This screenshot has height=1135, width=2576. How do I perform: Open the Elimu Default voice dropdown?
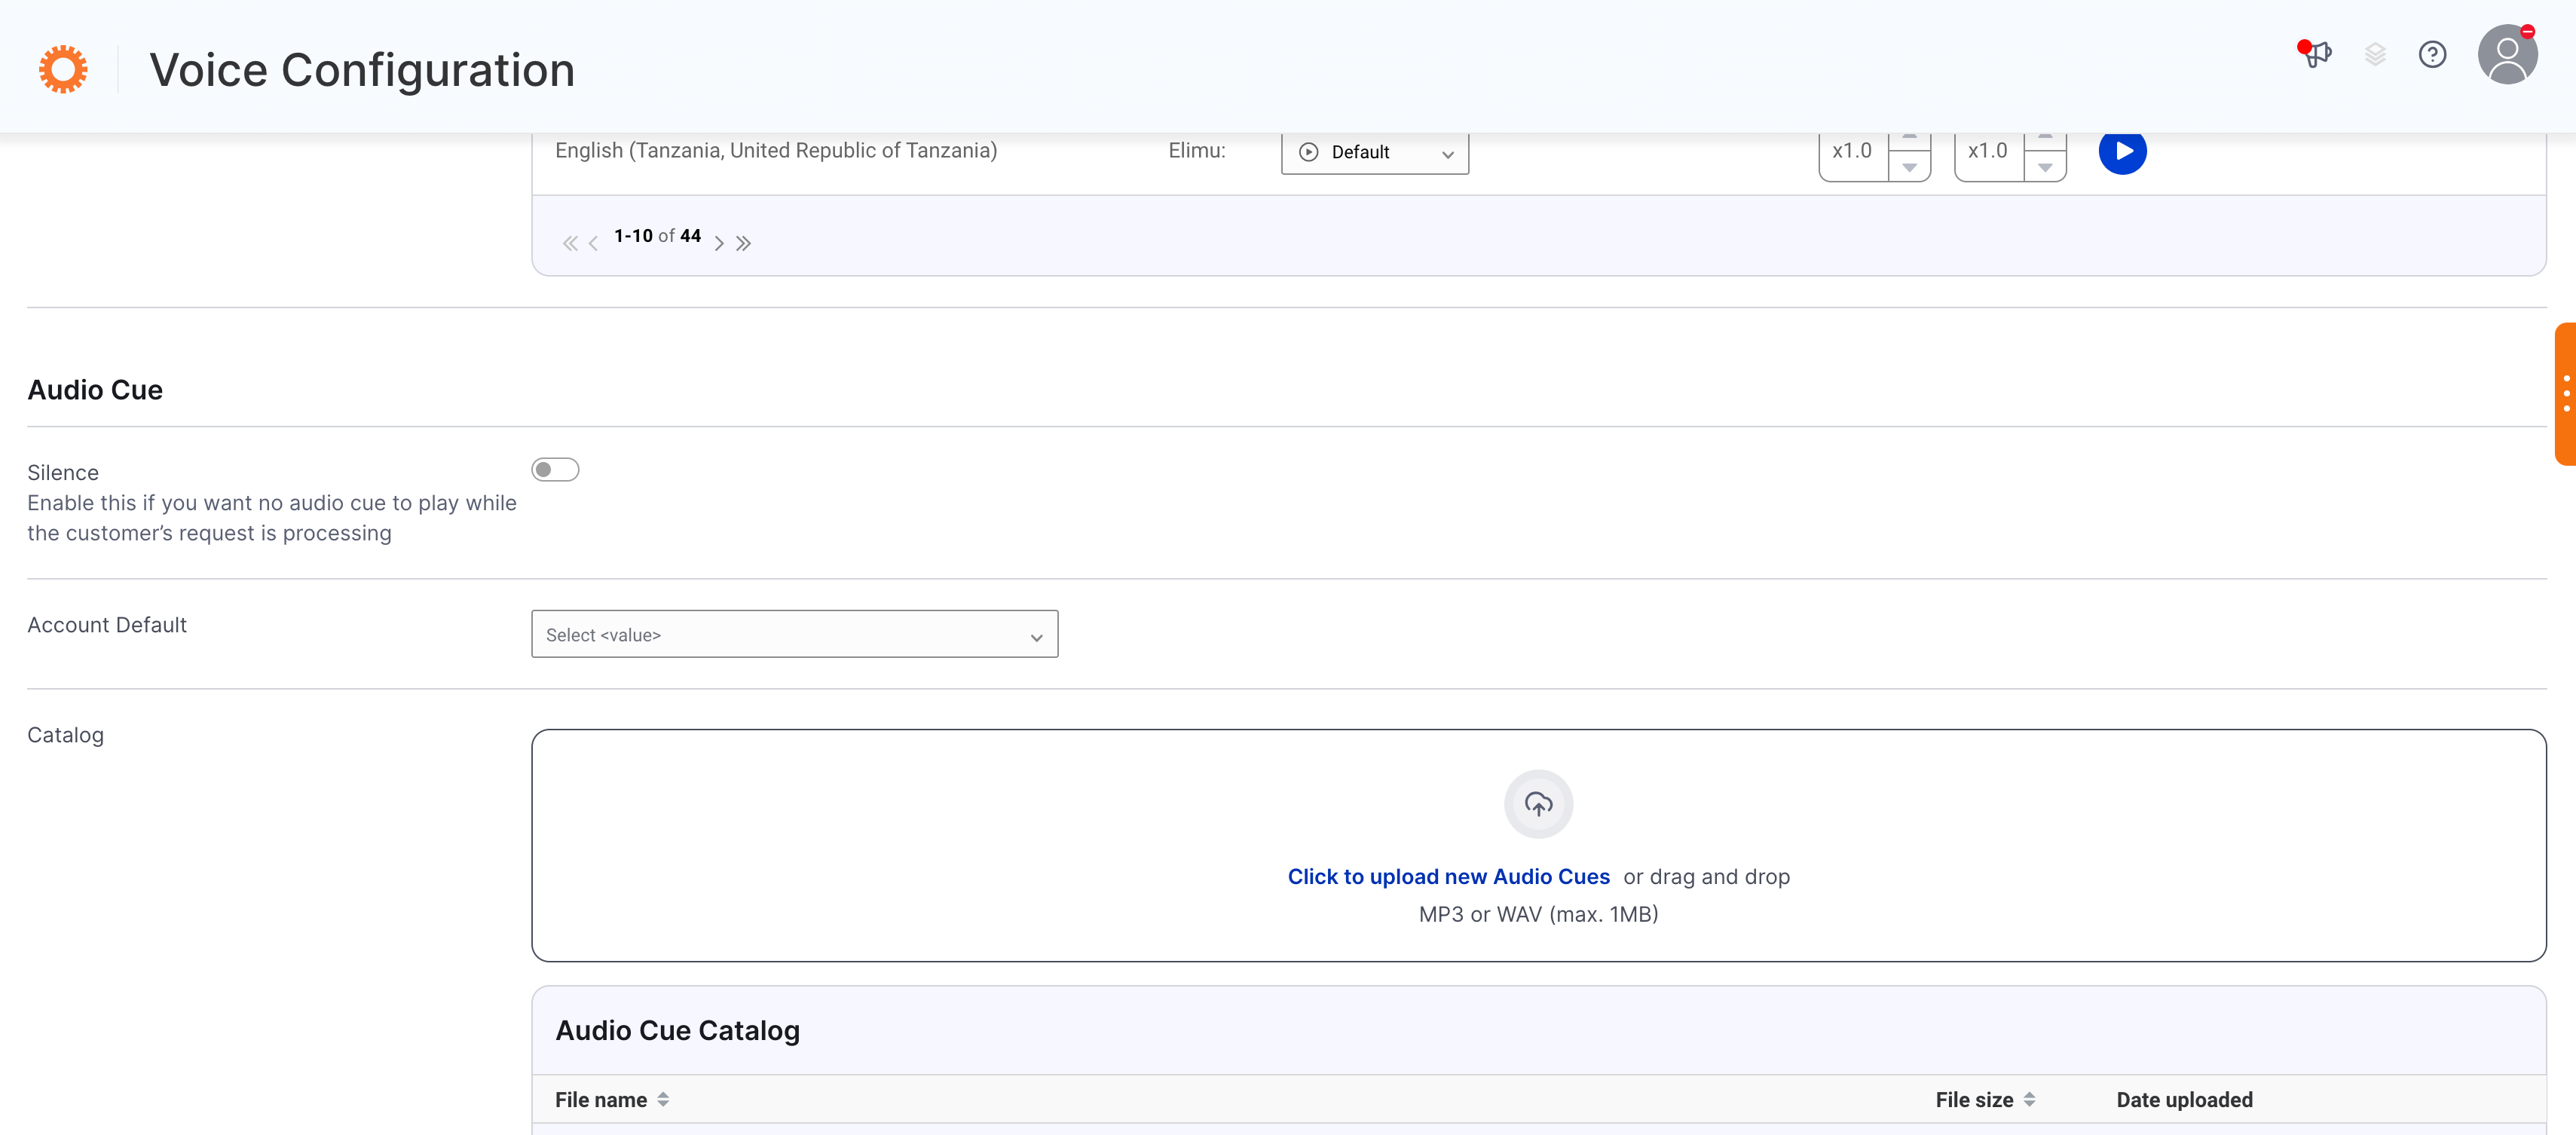pos(1375,152)
